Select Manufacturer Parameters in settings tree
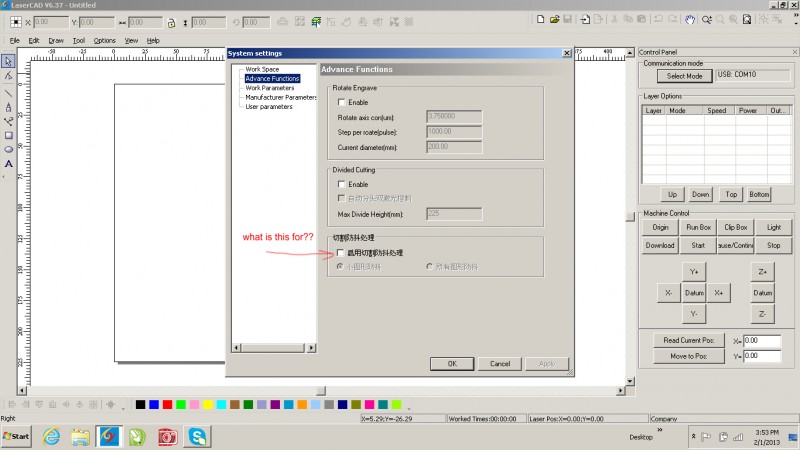Viewport: 800px width, 450px height. coord(281,97)
